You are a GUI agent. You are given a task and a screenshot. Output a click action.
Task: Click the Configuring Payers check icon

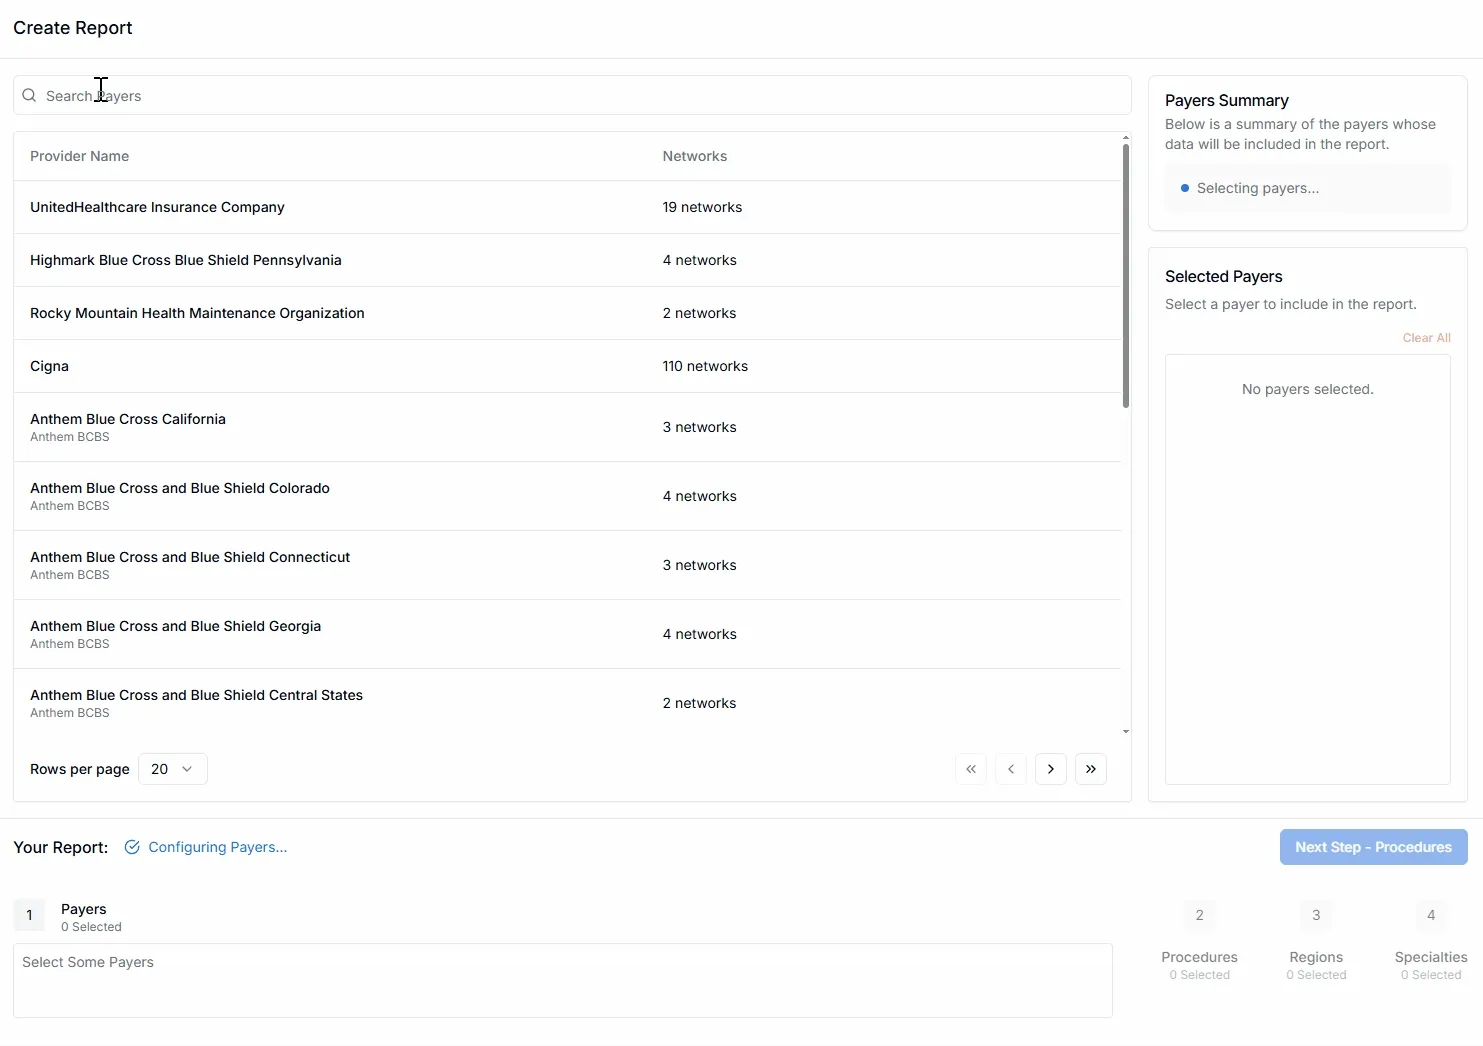click(132, 847)
